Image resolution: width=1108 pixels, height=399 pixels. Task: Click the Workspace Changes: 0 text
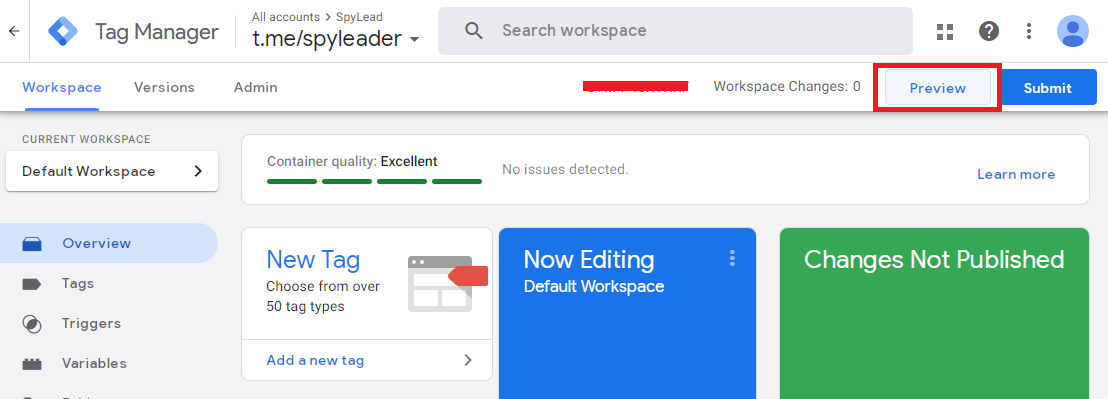pos(787,87)
